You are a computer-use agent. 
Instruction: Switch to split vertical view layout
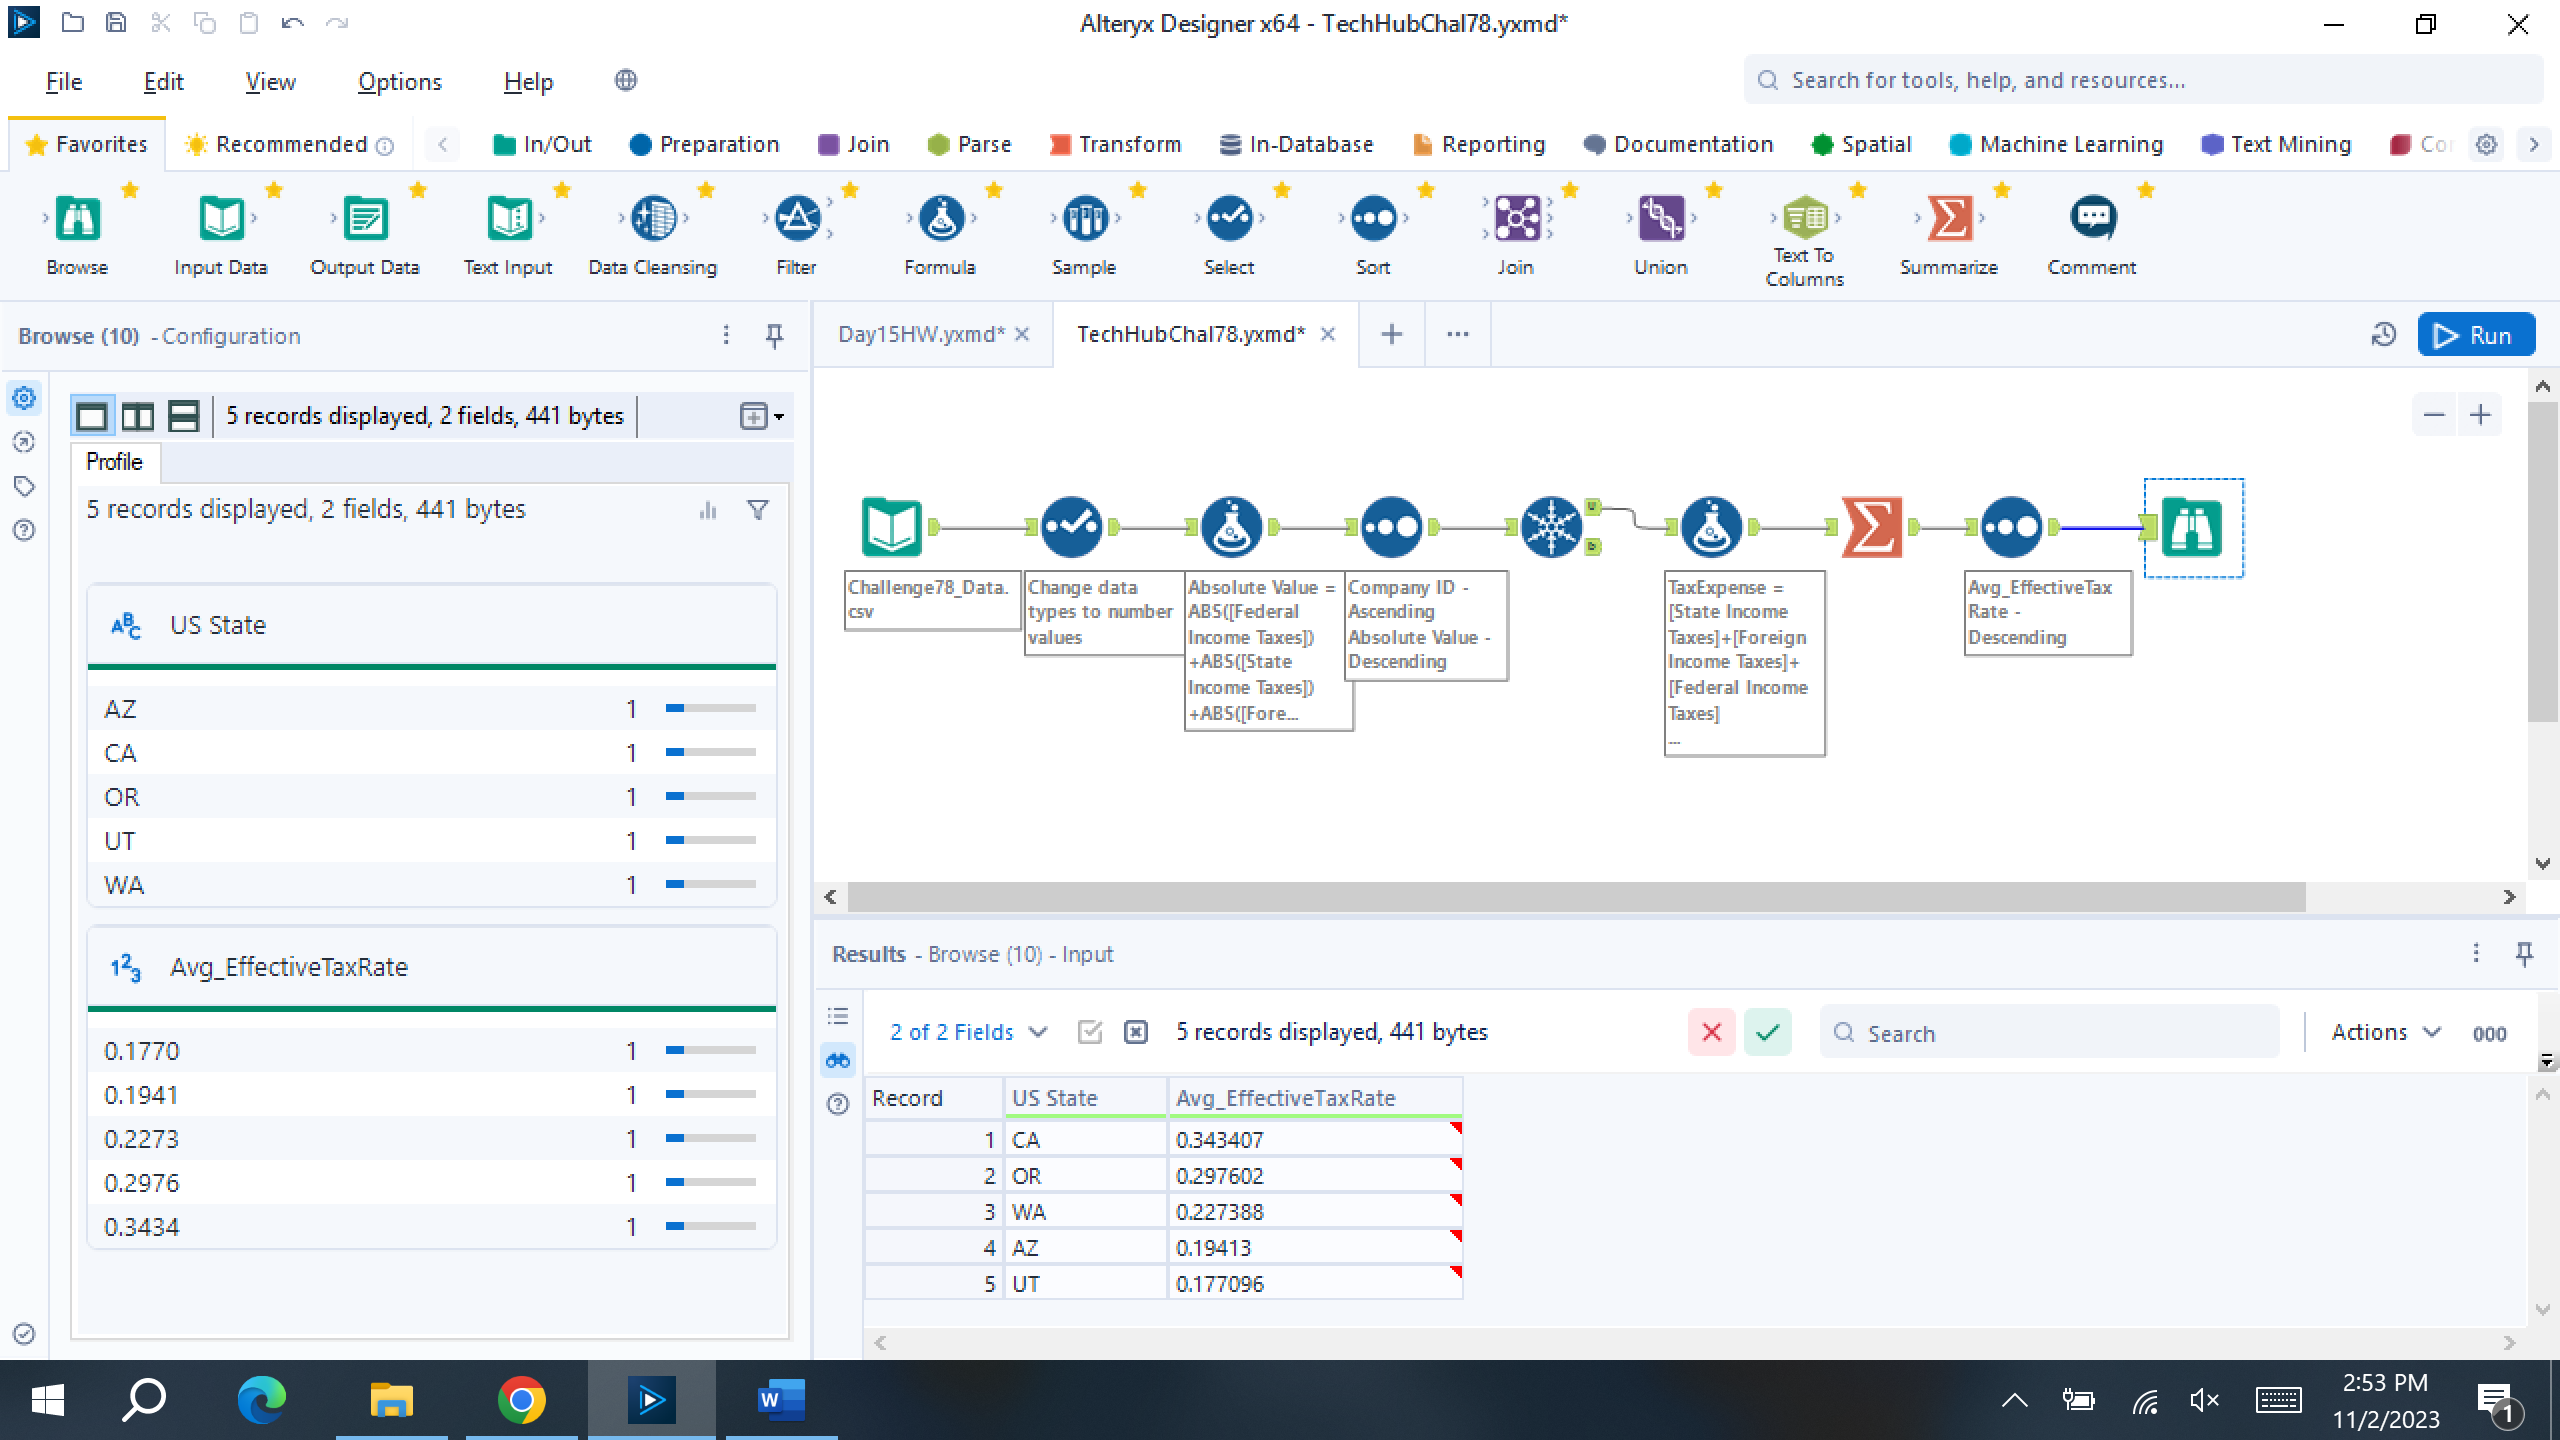(137, 416)
